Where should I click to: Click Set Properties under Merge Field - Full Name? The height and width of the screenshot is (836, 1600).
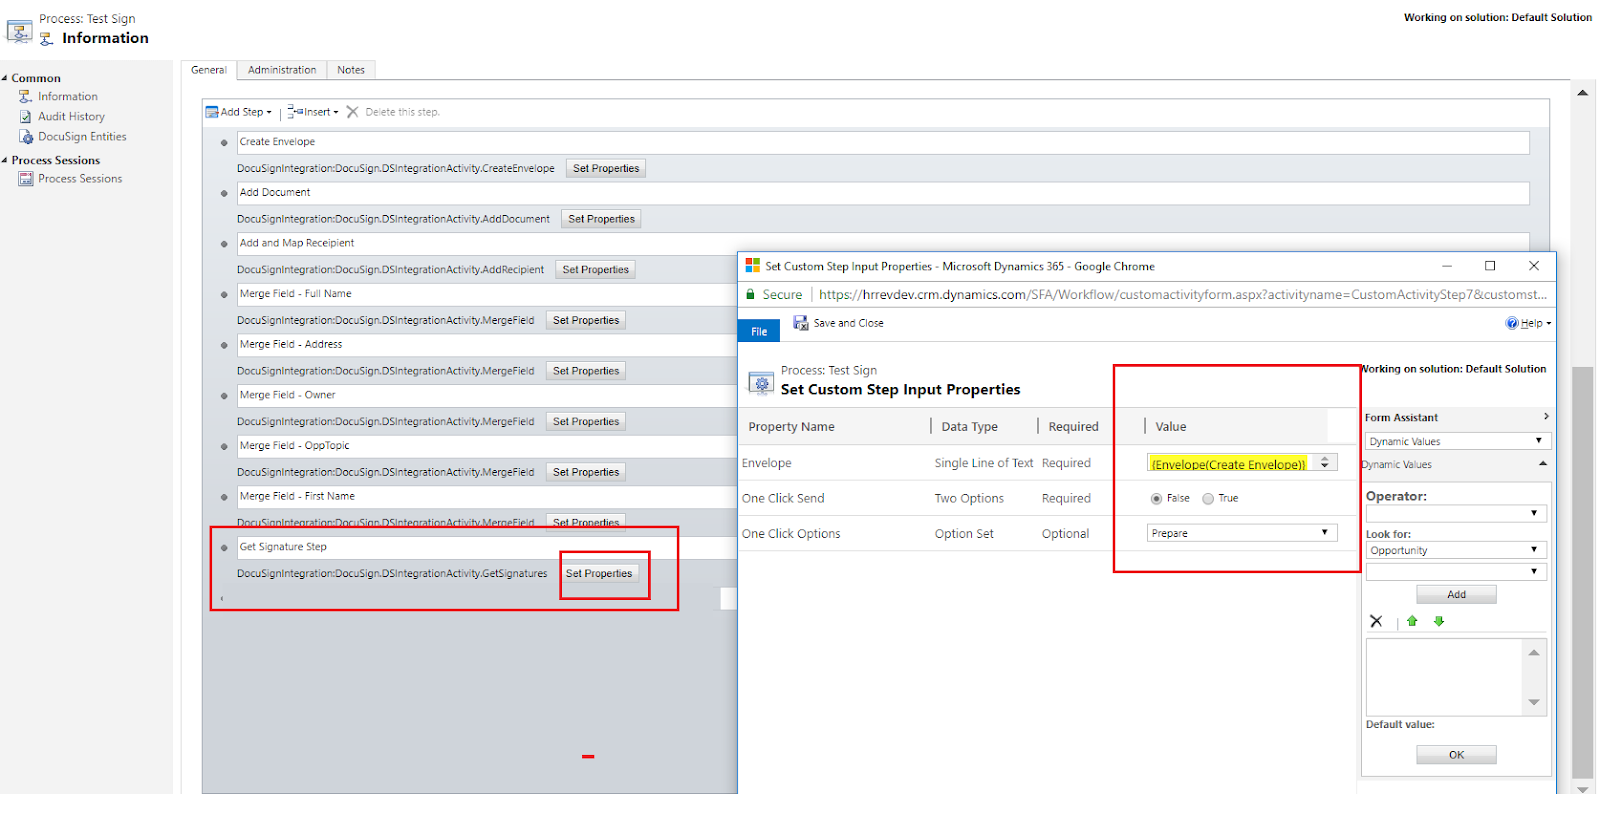(x=586, y=320)
